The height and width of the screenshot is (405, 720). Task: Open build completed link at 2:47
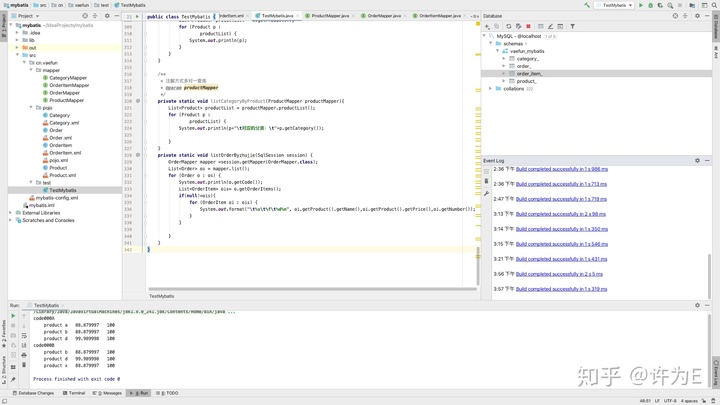561,199
